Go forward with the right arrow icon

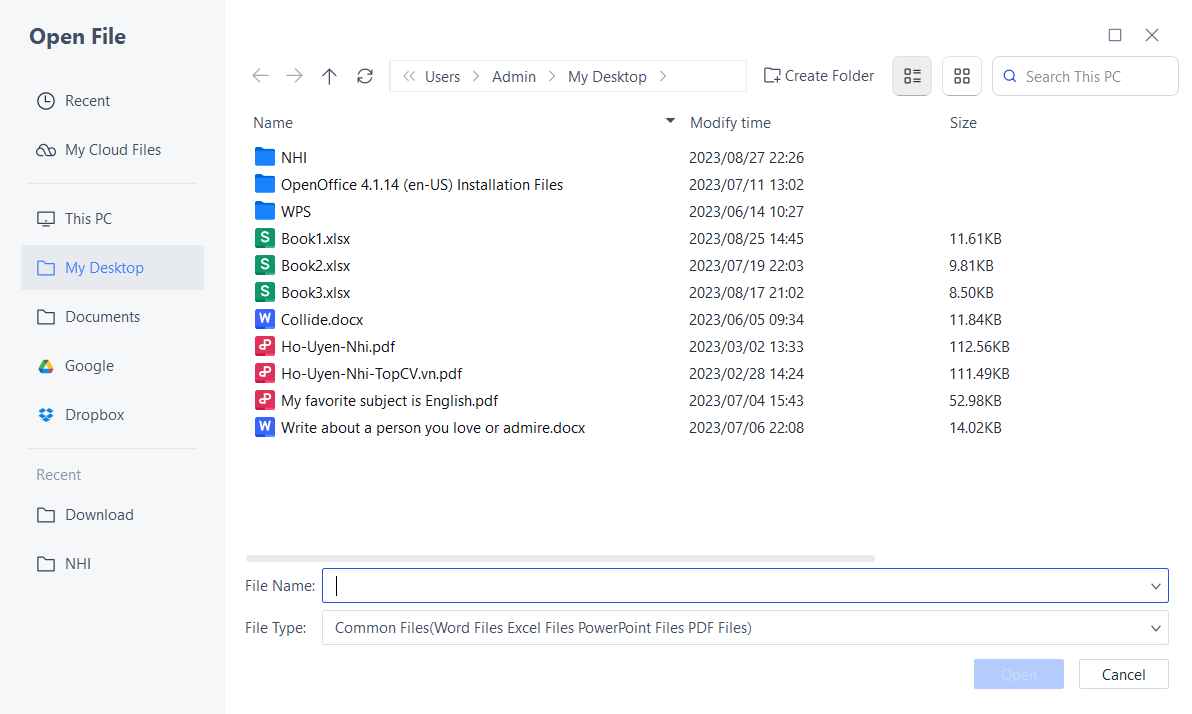[x=294, y=76]
